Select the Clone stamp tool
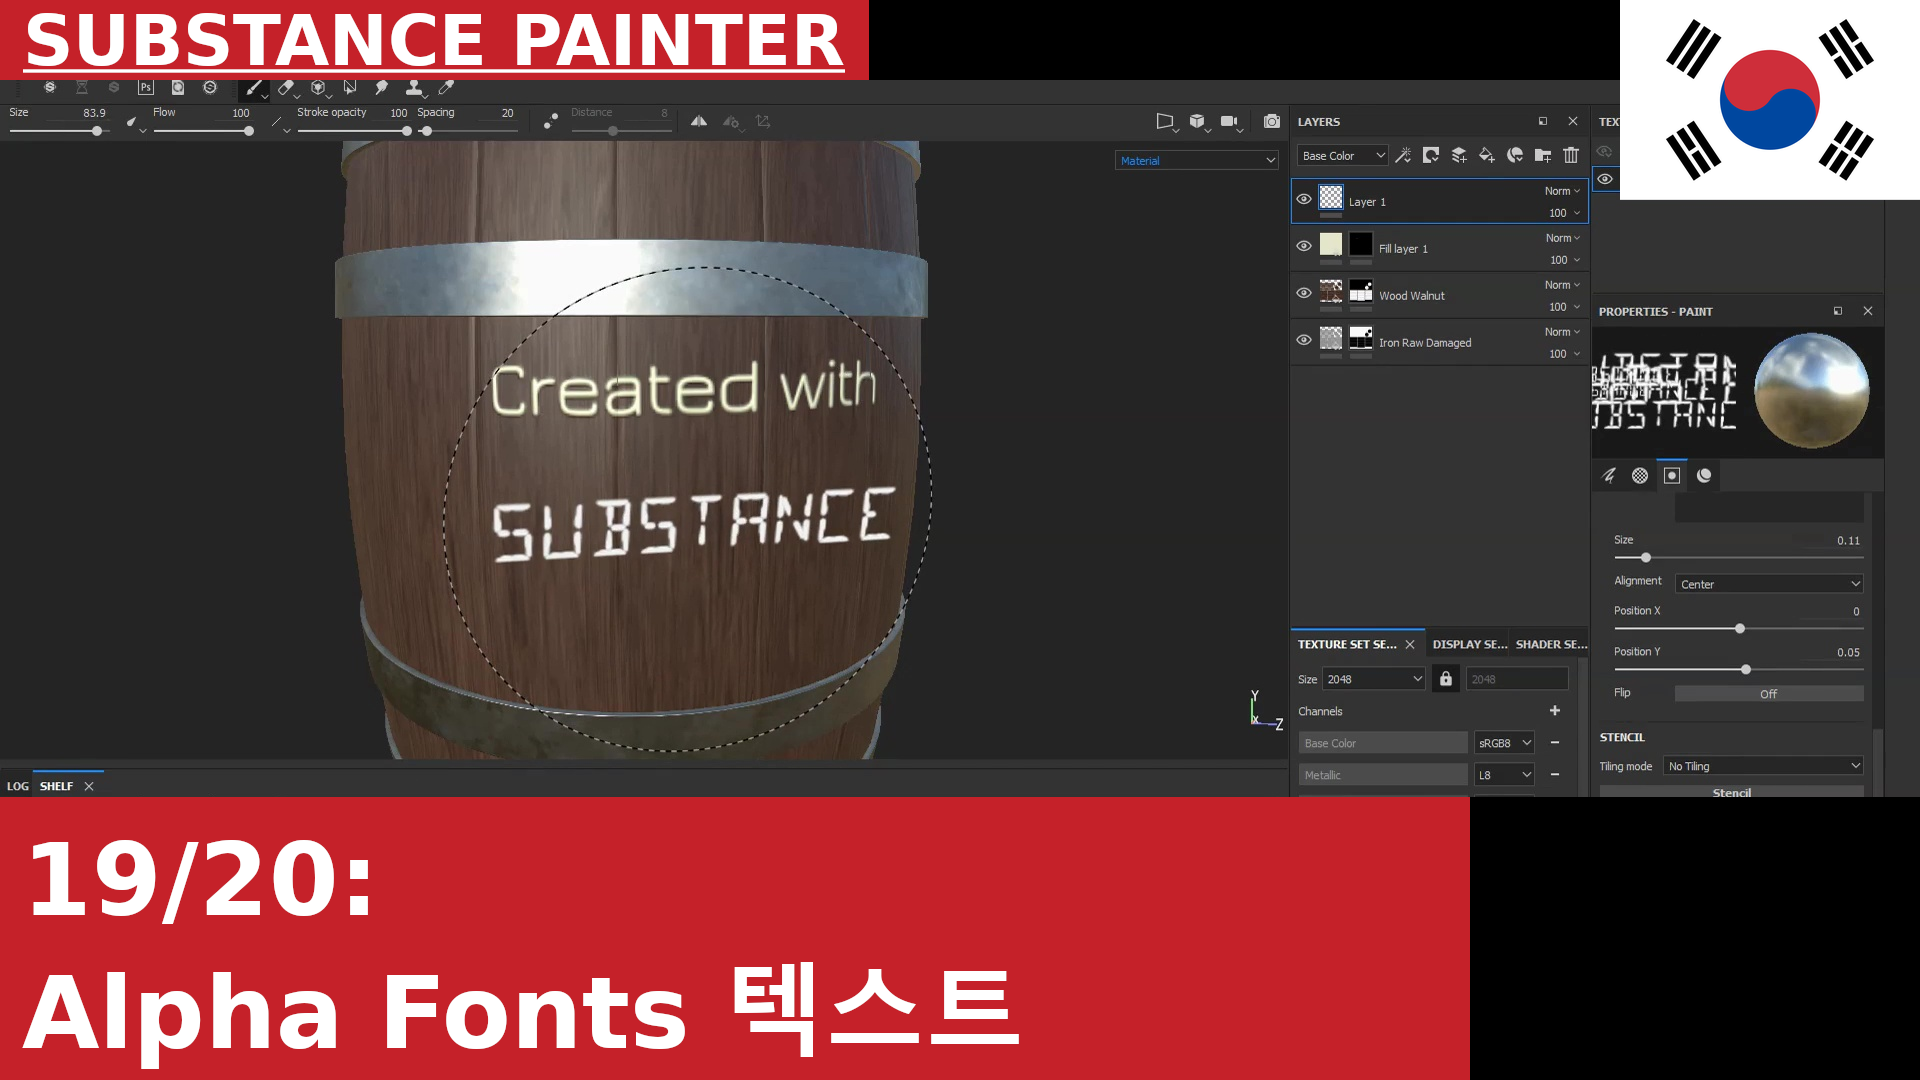 pyautogui.click(x=414, y=88)
